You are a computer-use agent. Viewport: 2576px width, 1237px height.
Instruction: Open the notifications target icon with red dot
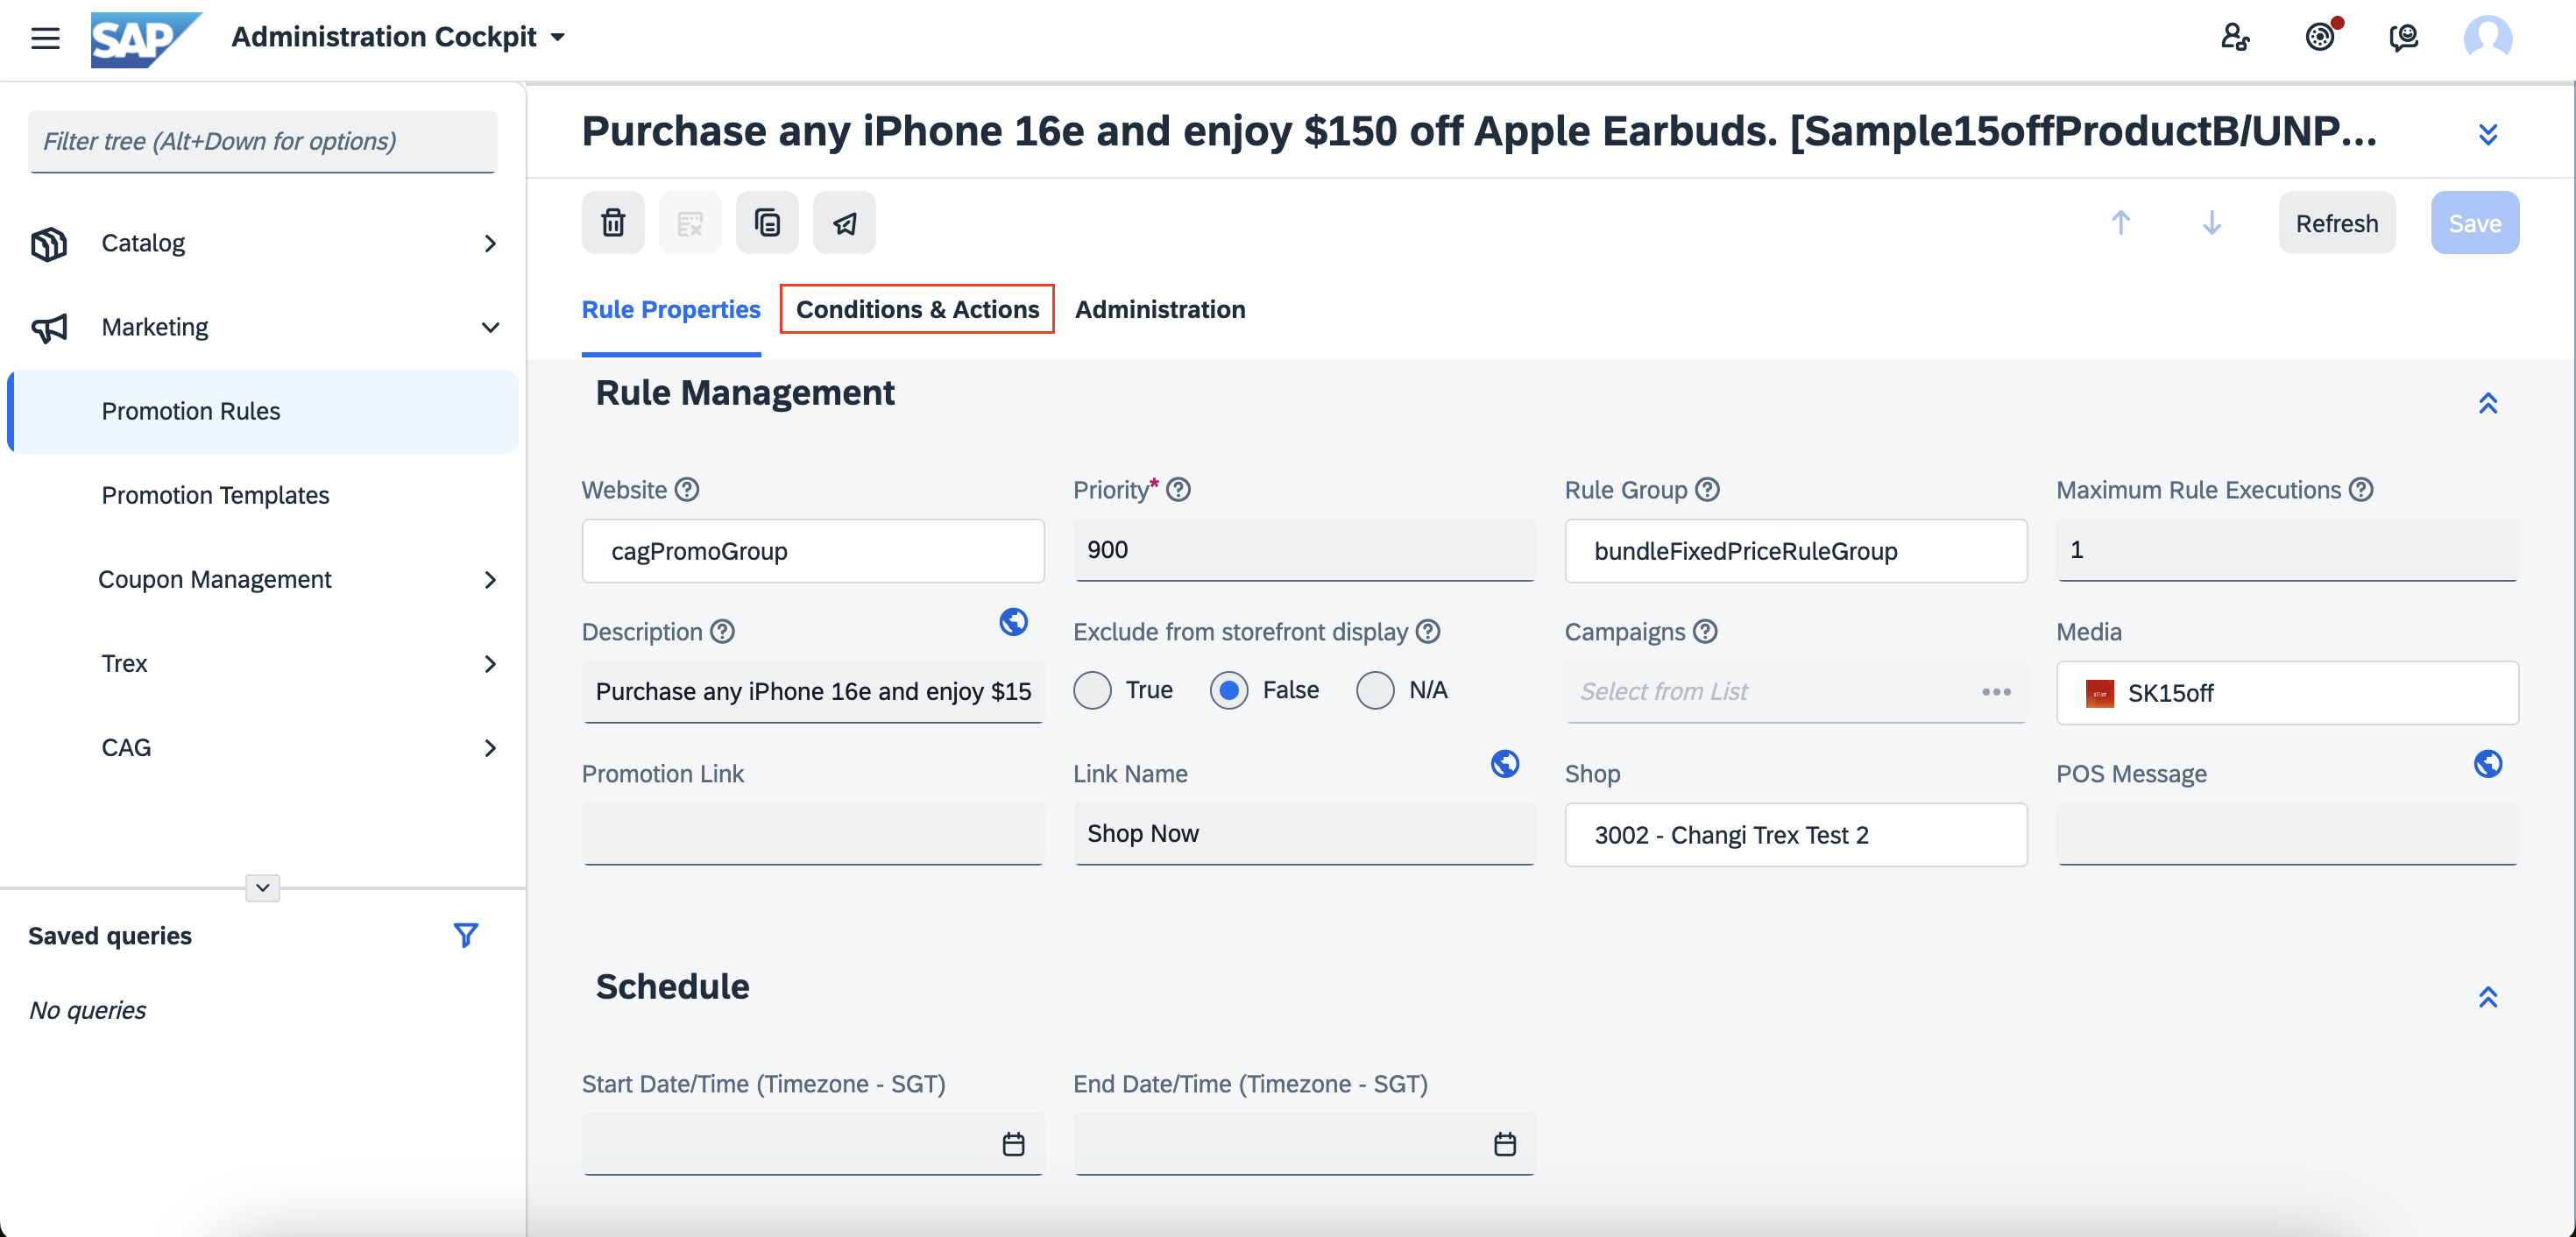(2320, 37)
